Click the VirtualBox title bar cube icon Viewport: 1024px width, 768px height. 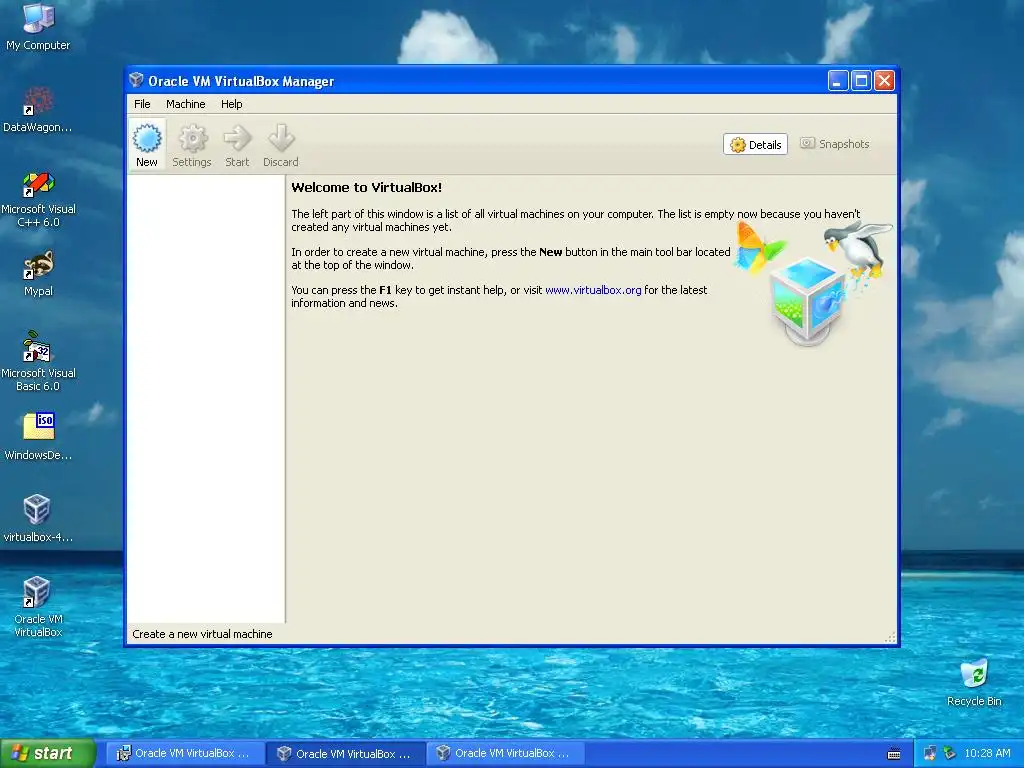point(136,80)
